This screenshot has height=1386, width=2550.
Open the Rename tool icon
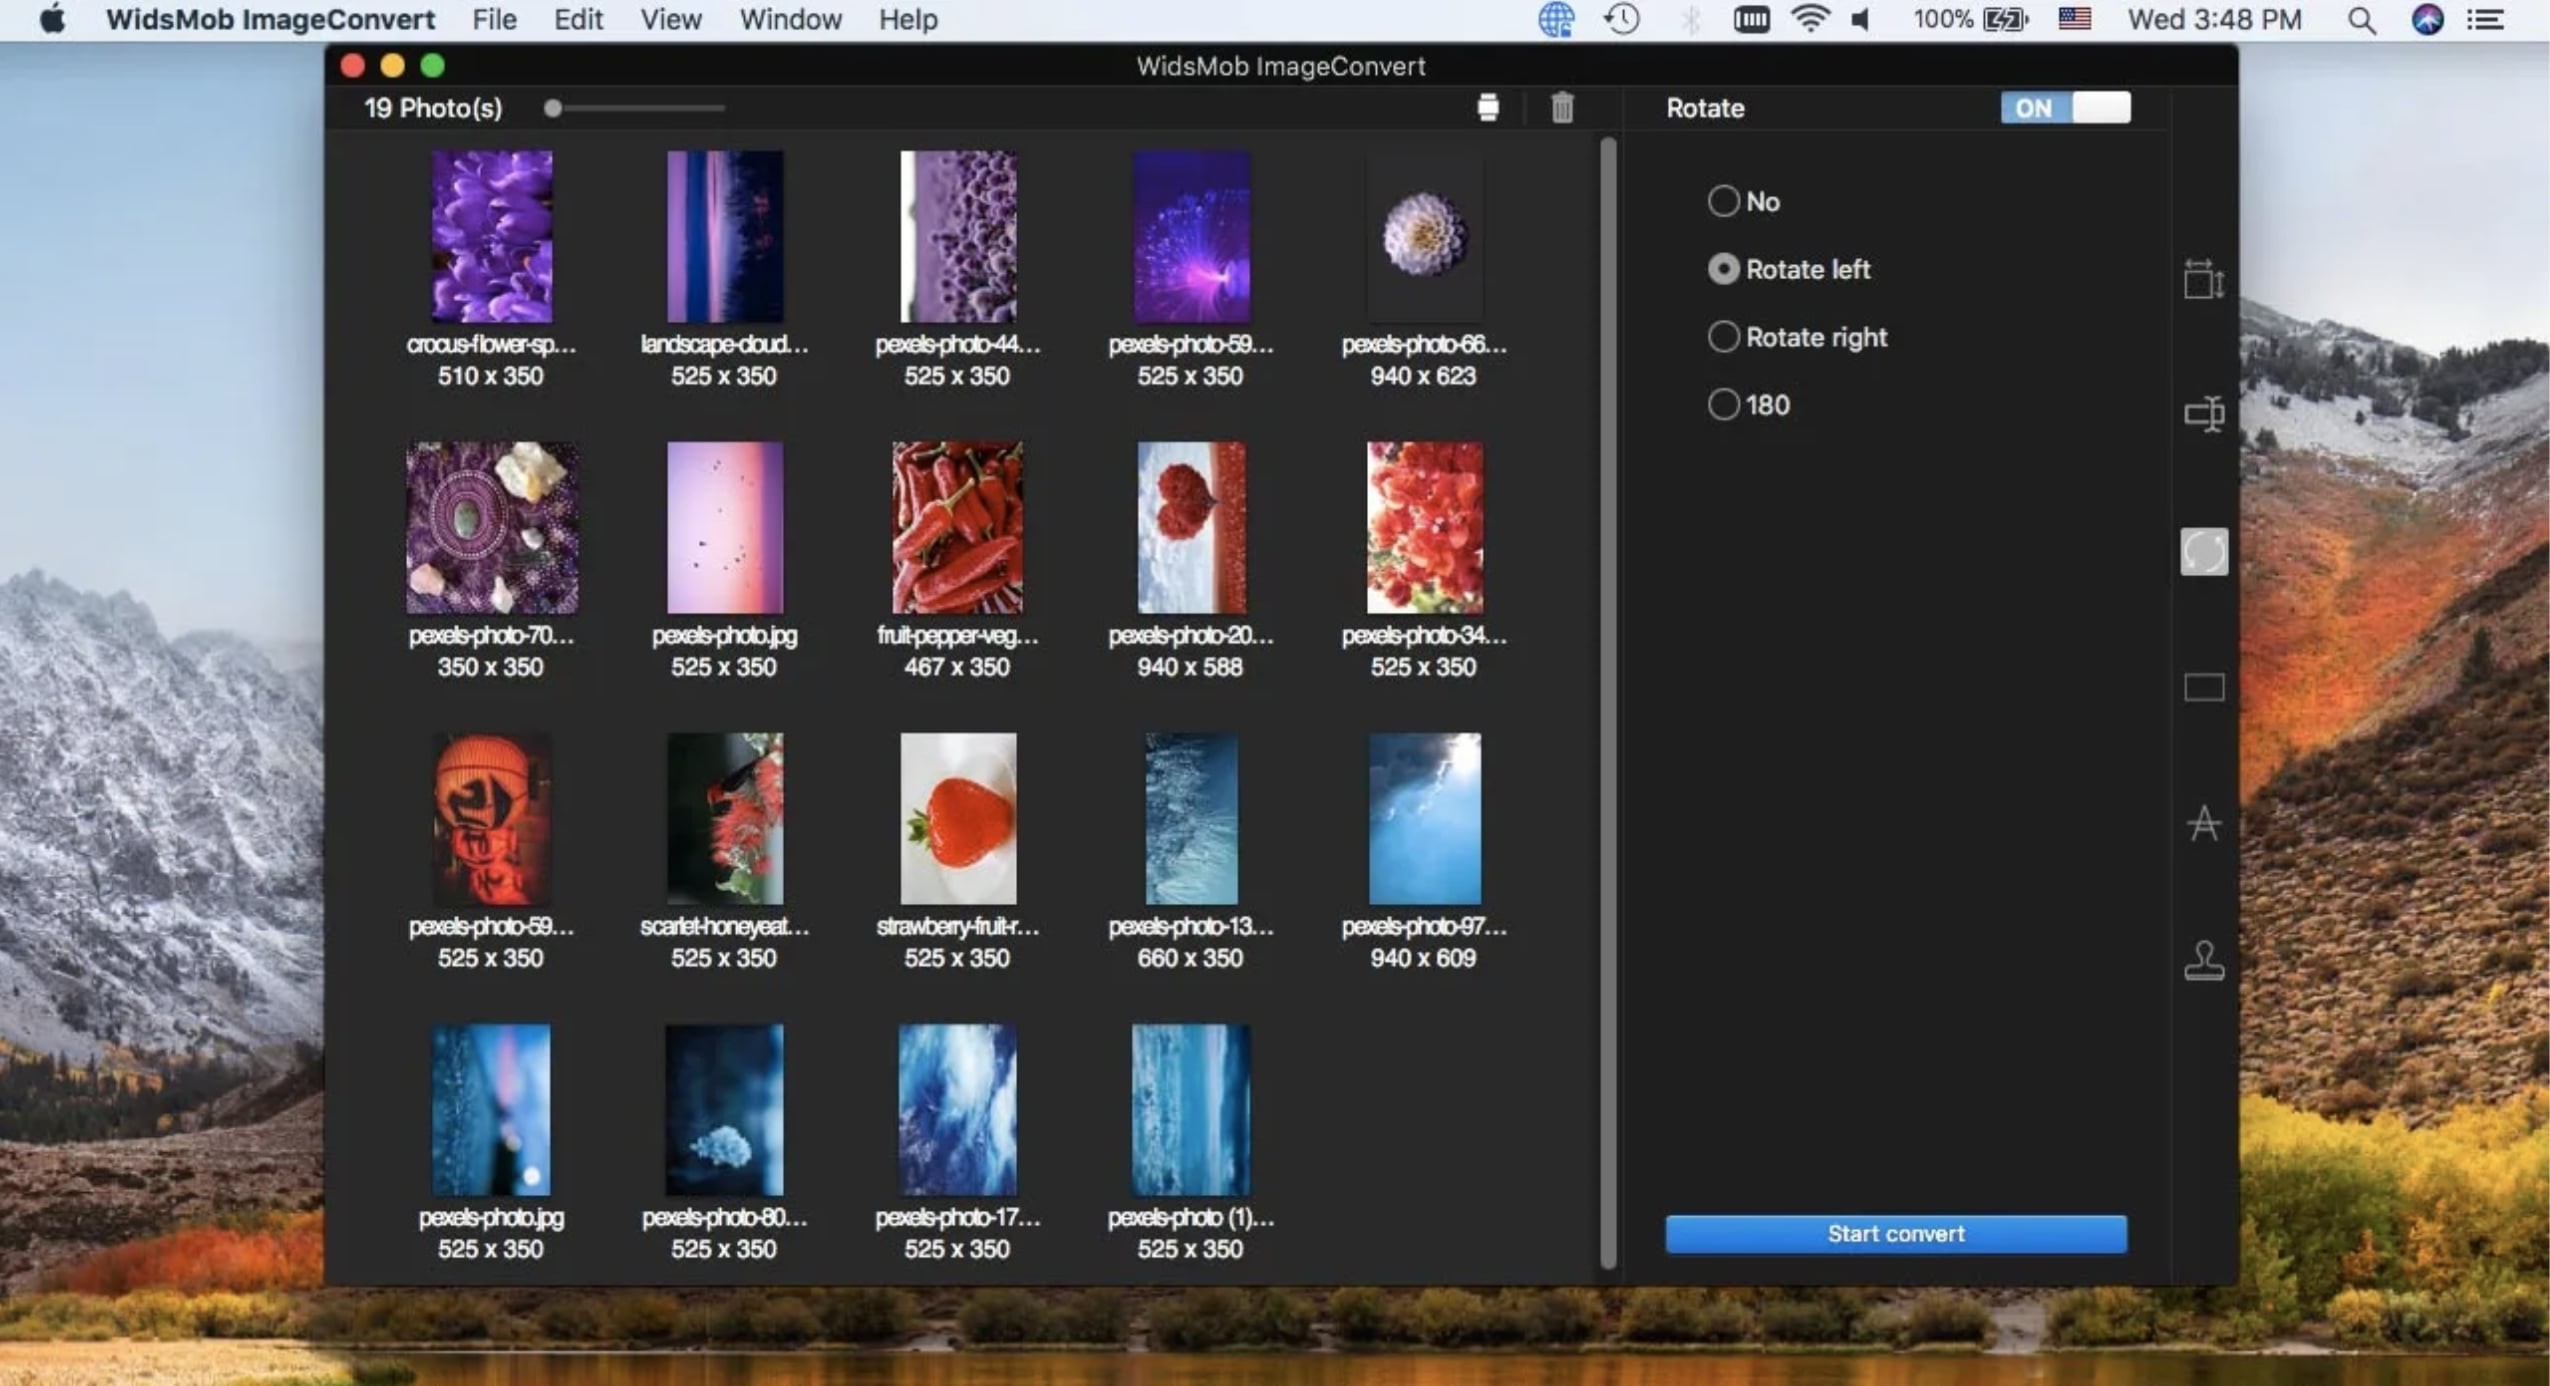pyautogui.click(x=2203, y=414)
